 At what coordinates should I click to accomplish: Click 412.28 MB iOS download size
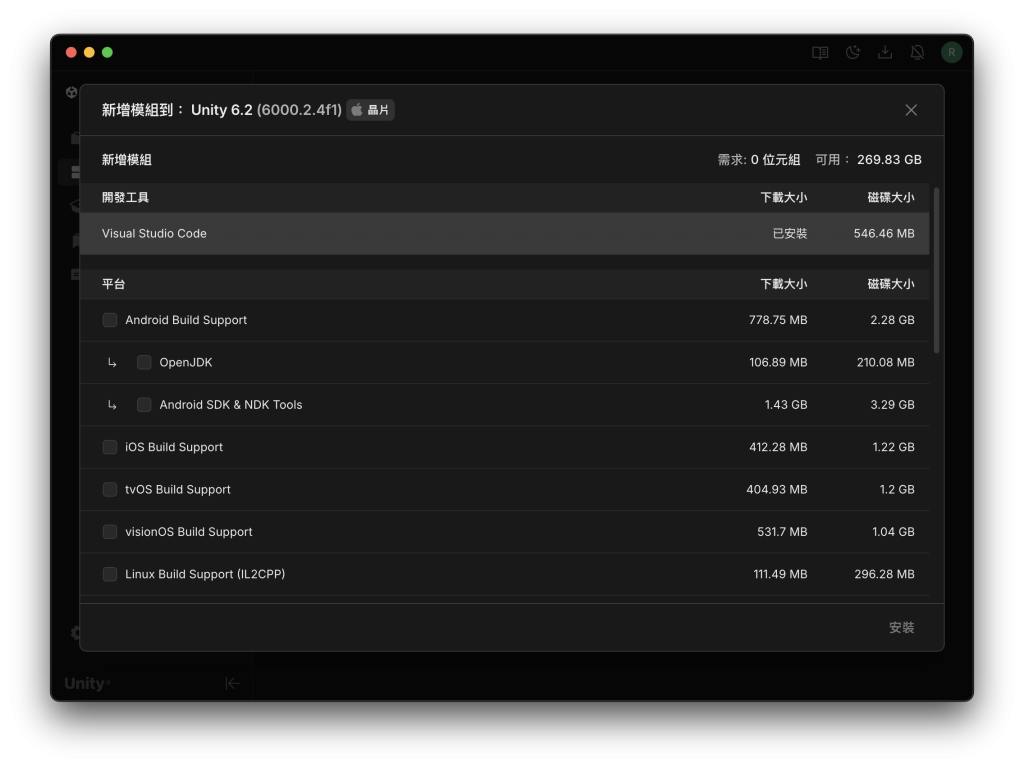click(x=778, y=447)
